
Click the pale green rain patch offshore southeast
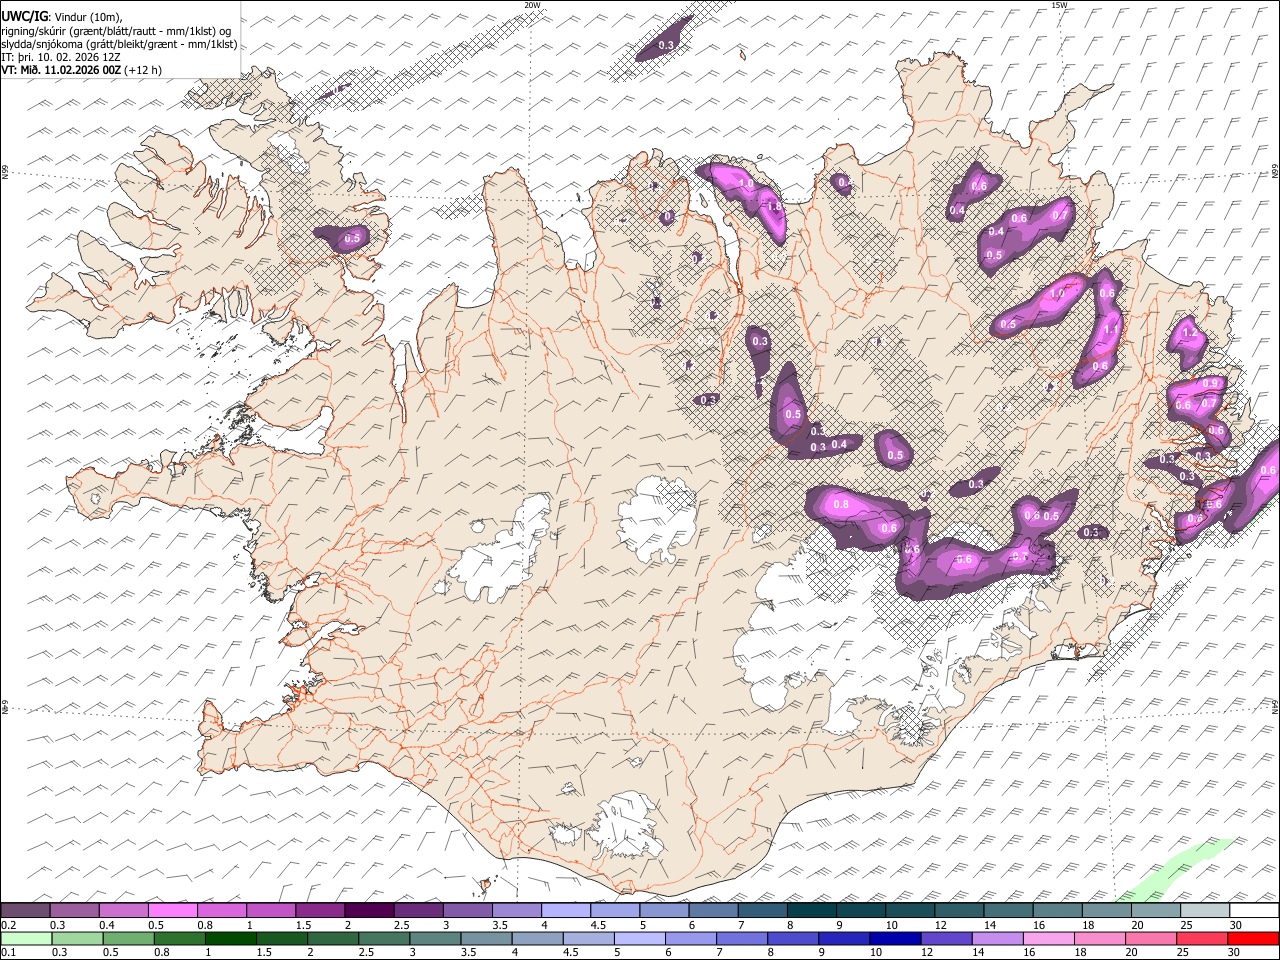pyautogui.click(x=1175, y=870)
